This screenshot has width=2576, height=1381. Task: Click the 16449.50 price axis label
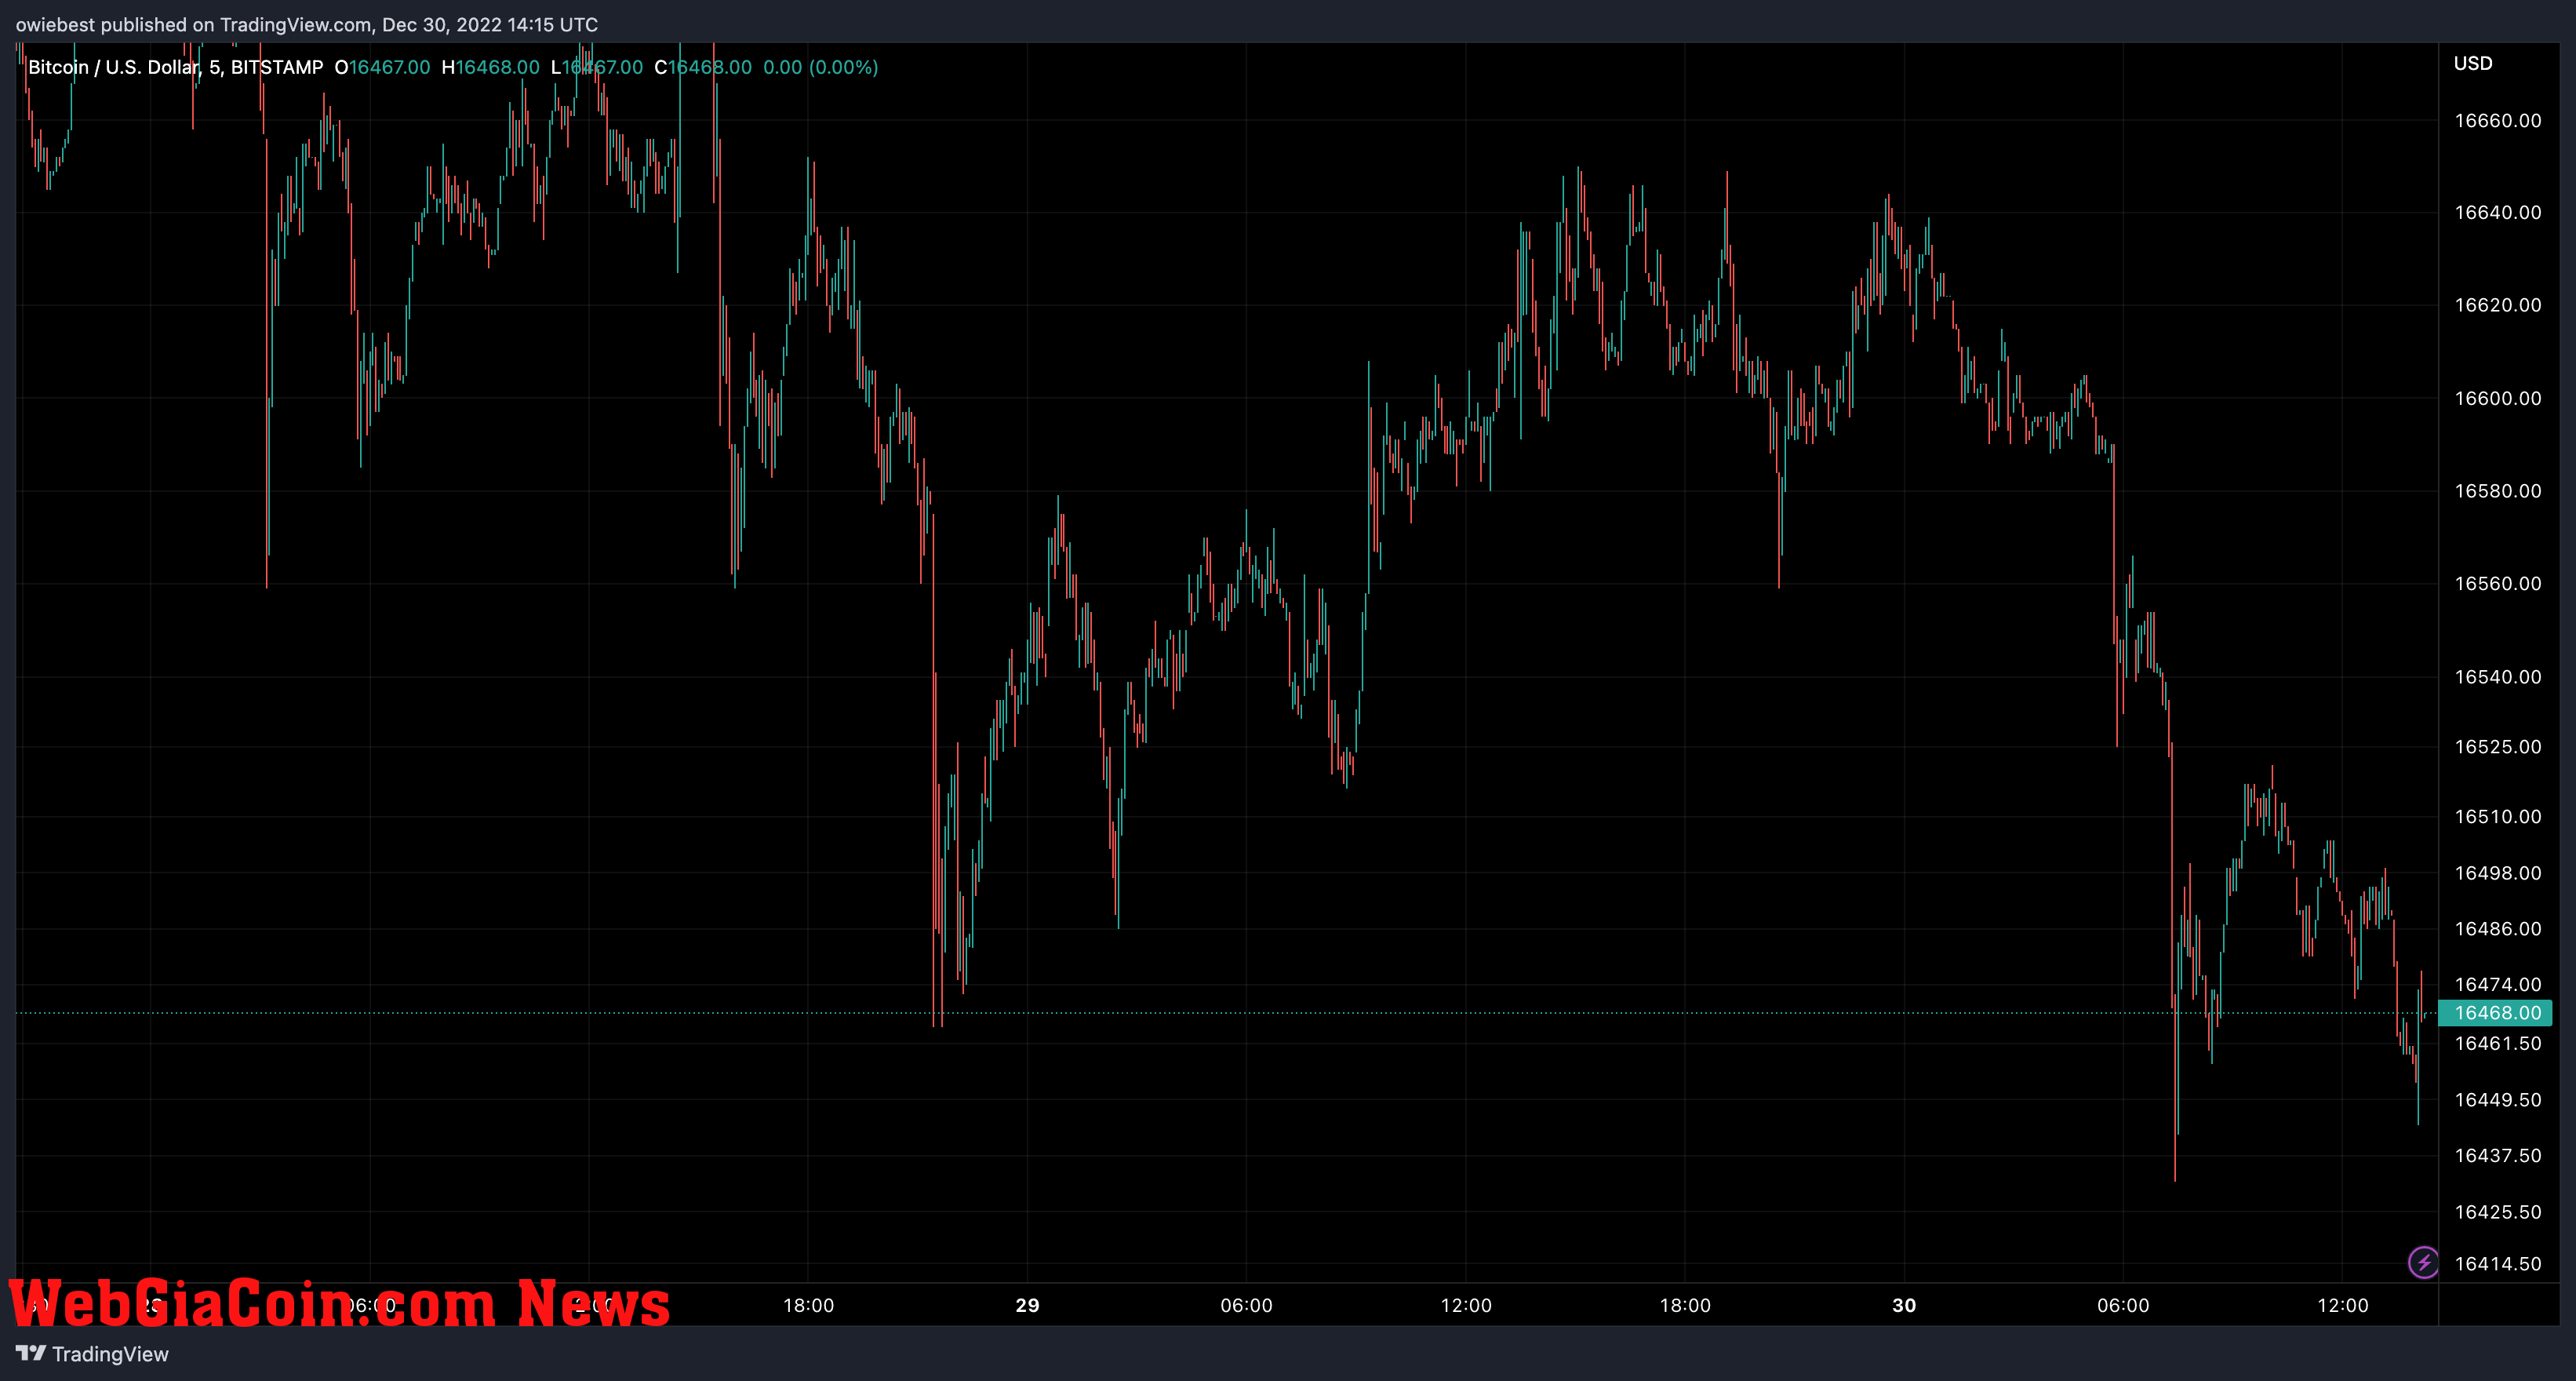click(x=2497, y=1100)
